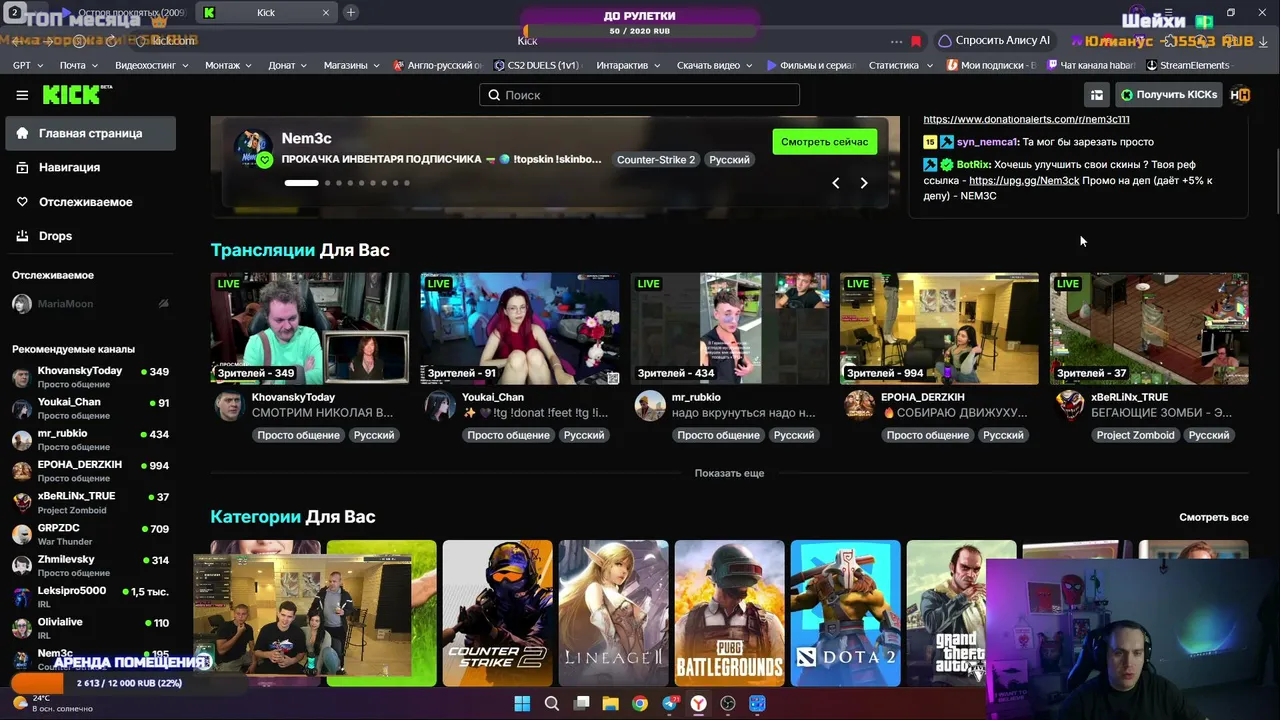This screenshot has width=1280, height=720.
Task: Open the user profile avatar in Kick header
Action: 1240,95
